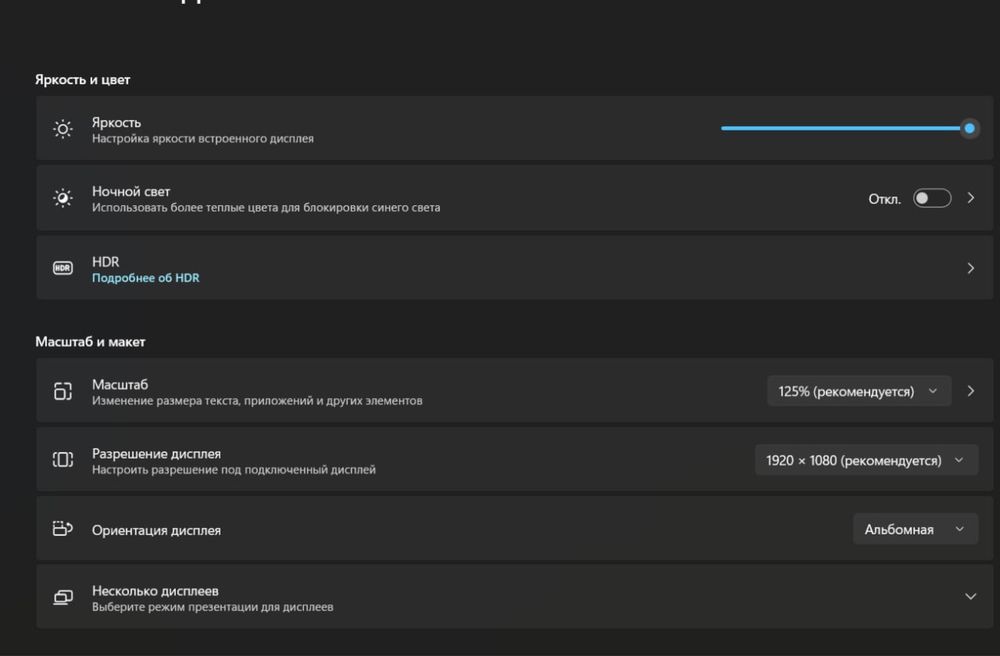Open the Альбомная orientation dropdown
This screenshot has height=656, width=1000.
coord(915,528)
